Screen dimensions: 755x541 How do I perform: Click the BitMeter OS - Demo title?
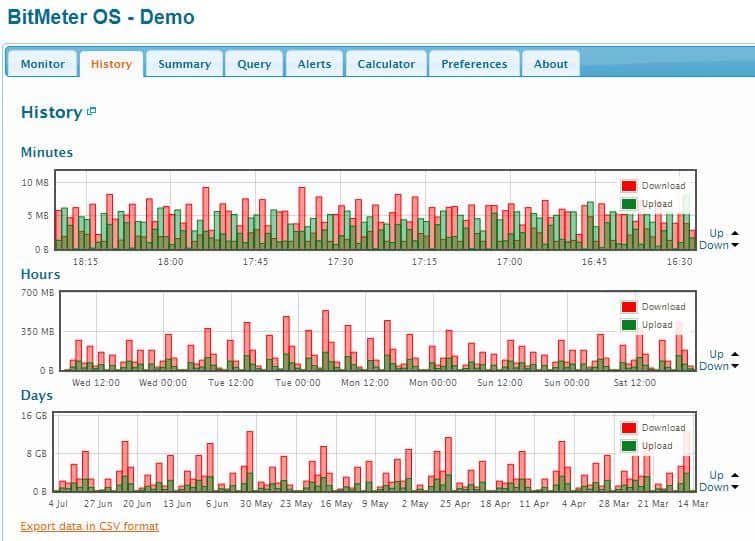101,17
